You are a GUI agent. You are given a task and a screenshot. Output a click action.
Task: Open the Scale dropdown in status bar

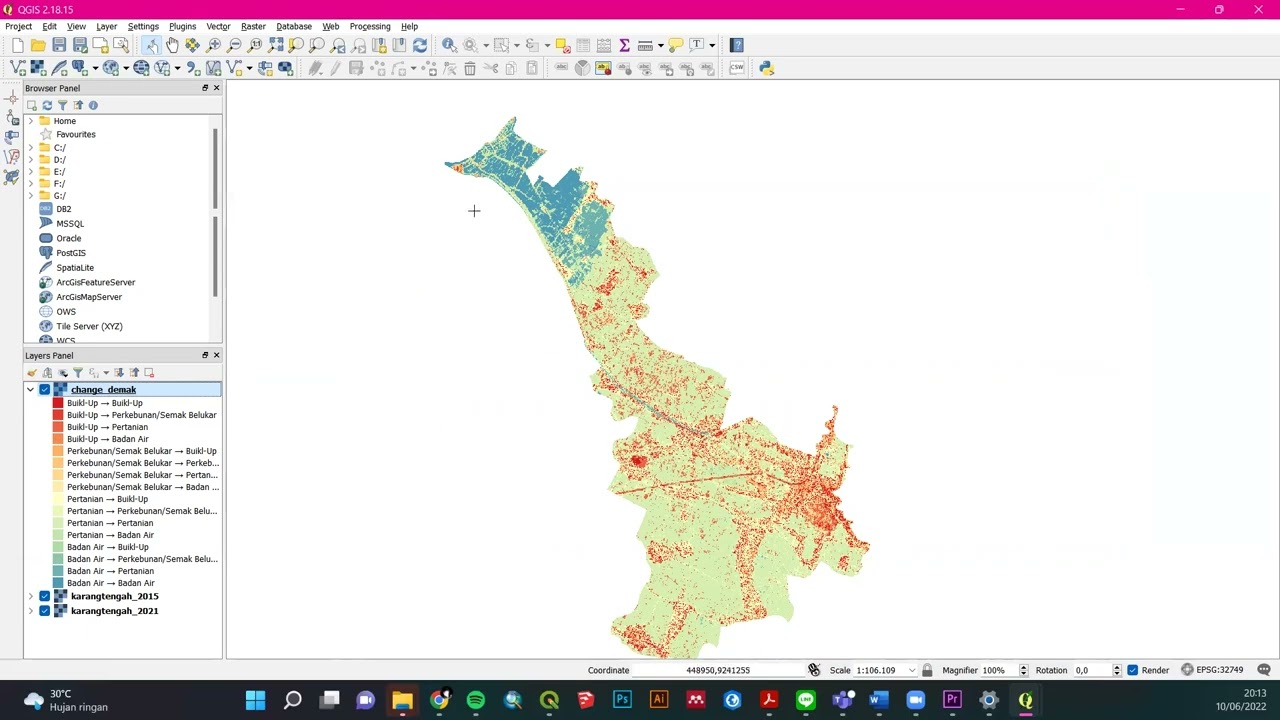pos(911,670)
